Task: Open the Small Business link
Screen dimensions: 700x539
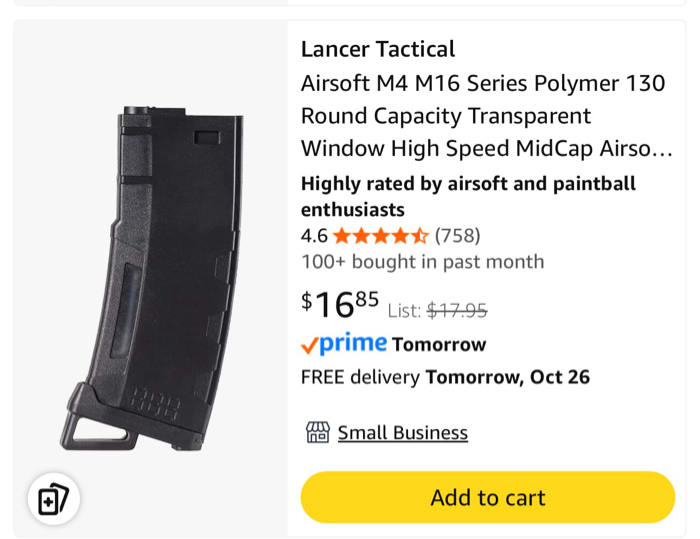Action: point(402,433)
